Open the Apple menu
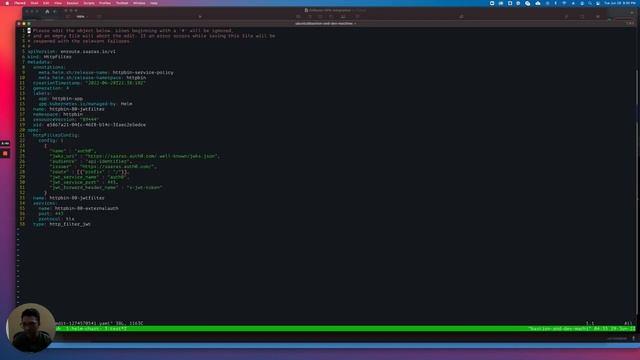The width and height of the screenshot is (640, 360). click(7, 3)
